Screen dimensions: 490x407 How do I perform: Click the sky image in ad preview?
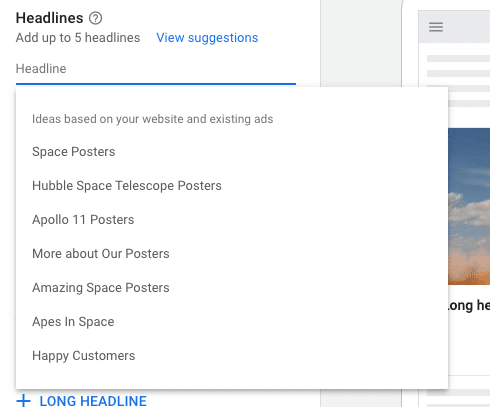pos(469,206)
